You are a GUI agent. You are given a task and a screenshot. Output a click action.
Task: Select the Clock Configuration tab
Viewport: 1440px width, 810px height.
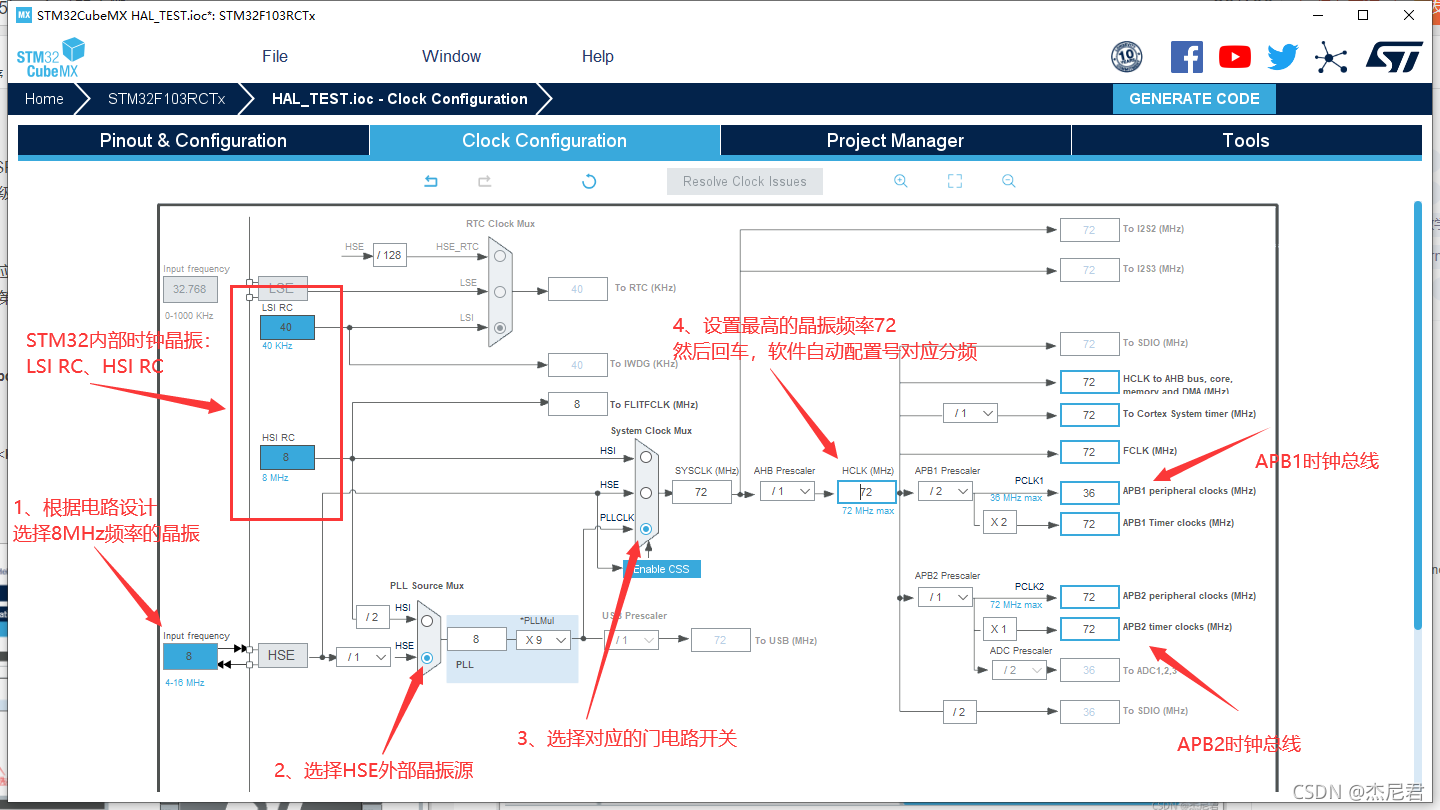point(544,141)
